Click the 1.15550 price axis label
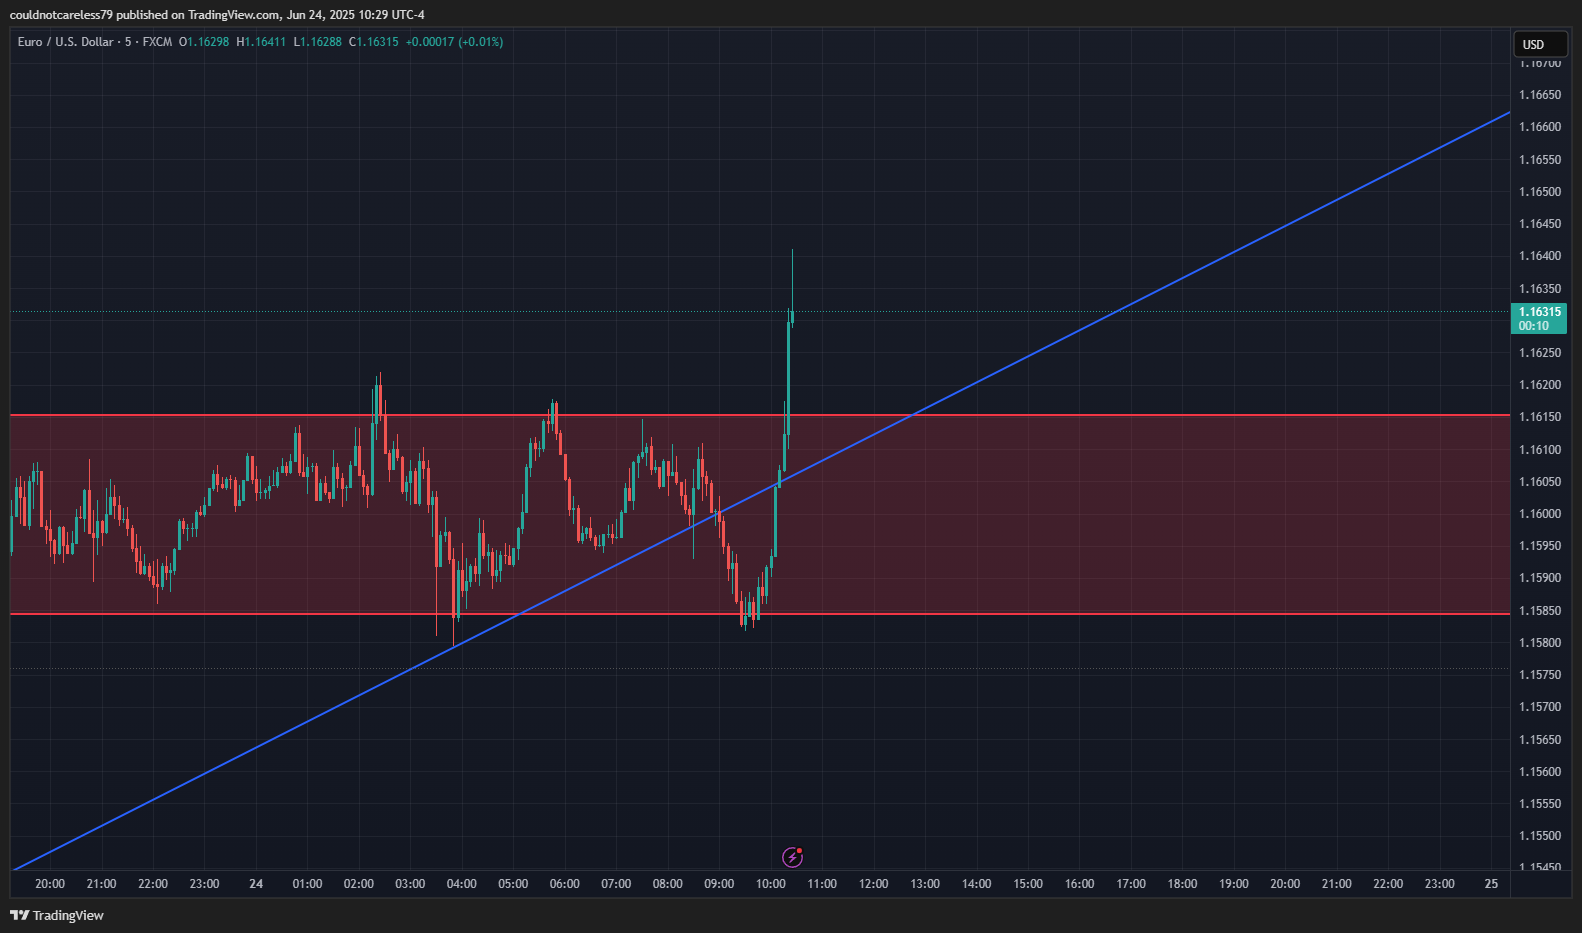Viewport: 1582px width, 933px height. click(1539, 804)
